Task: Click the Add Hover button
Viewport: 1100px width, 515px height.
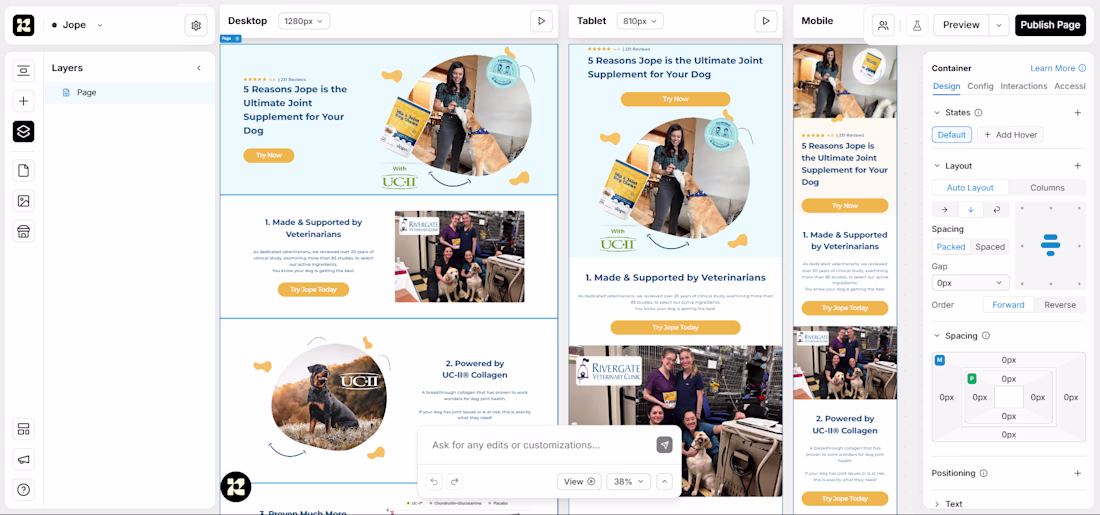Action: click(1010, 135)
